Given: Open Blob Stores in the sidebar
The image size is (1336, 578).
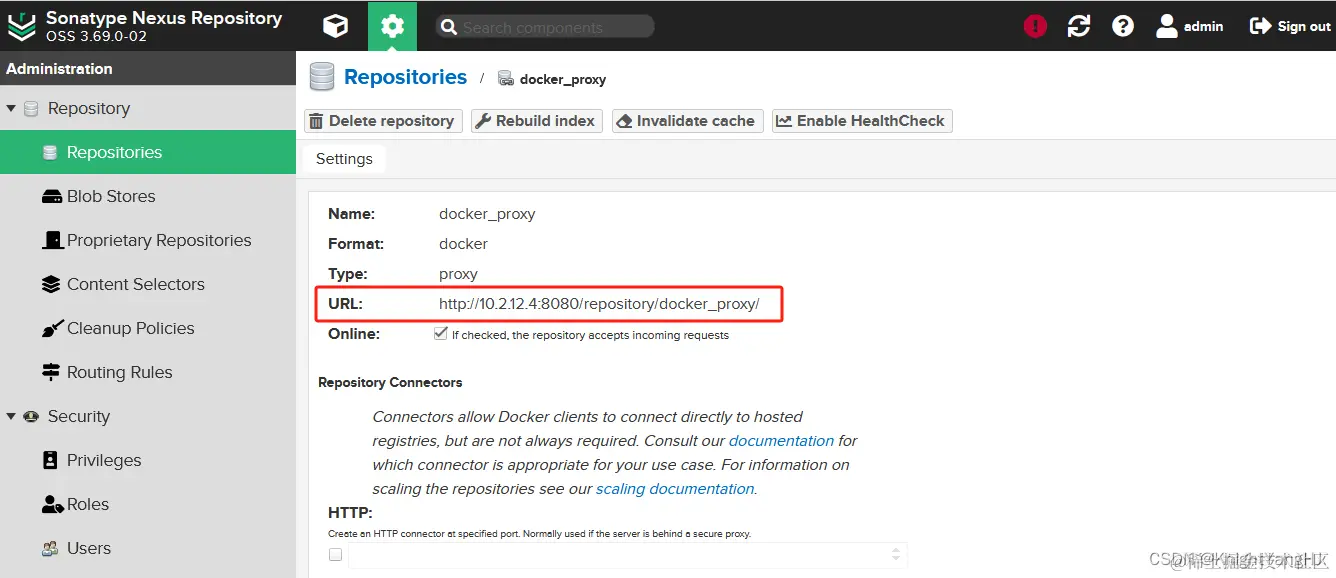Looking at the screenshot, I should pyautogui.click(x=148, y=196).
